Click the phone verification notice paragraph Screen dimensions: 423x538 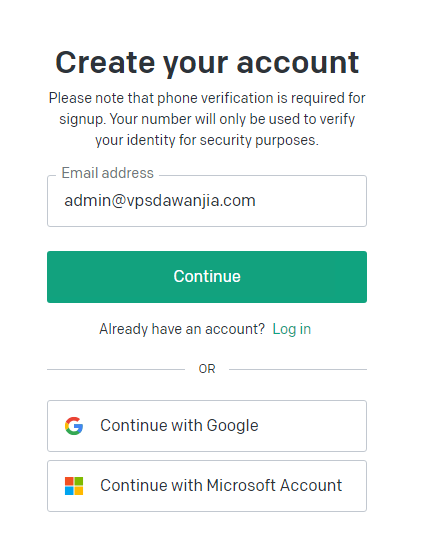point(207,119)
